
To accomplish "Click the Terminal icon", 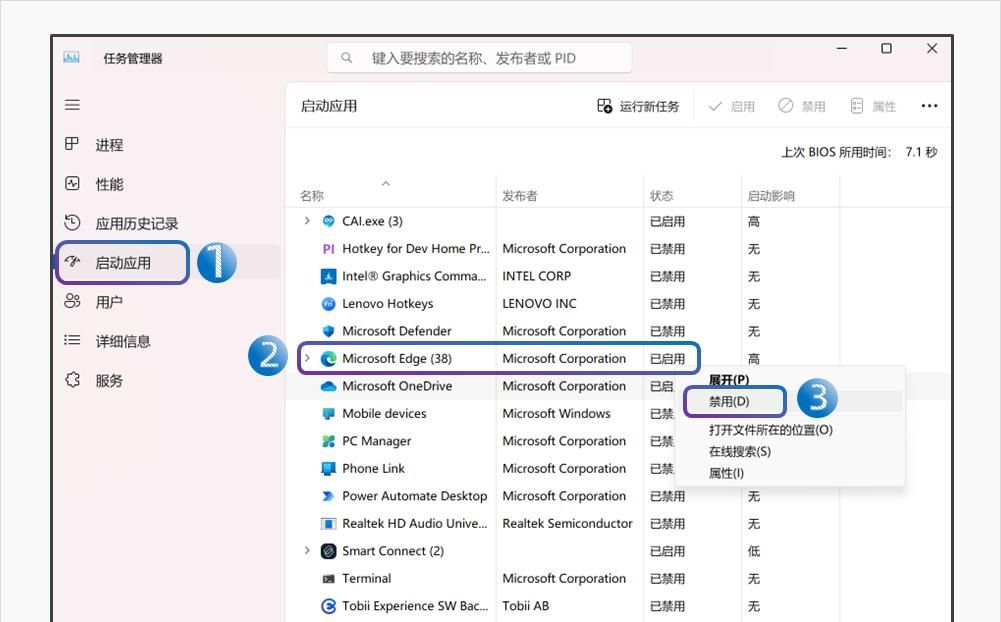I will point(328,579).
